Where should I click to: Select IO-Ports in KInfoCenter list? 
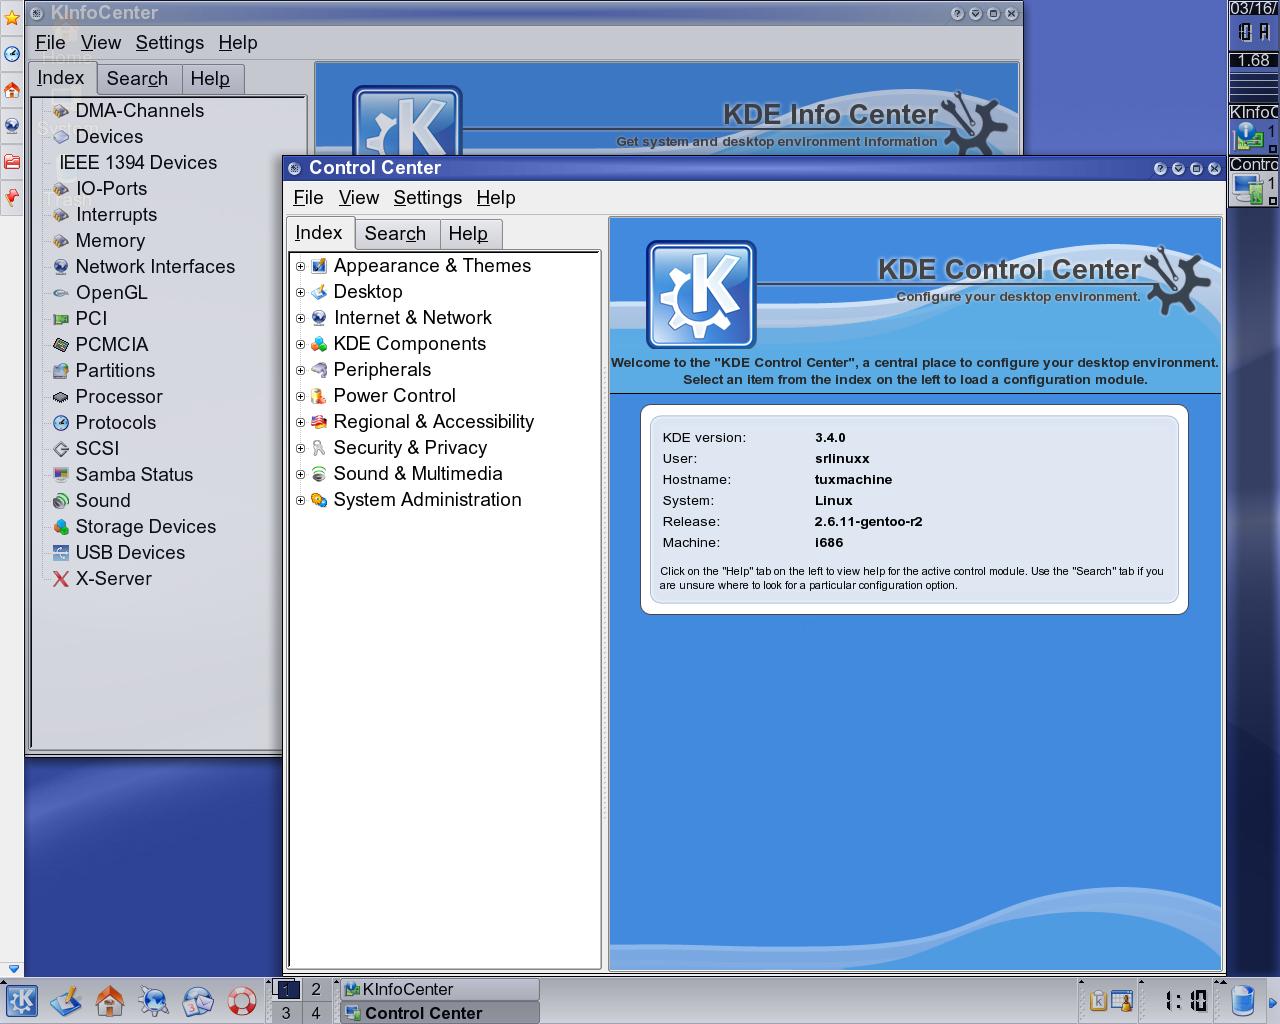[x=111, y=189]
